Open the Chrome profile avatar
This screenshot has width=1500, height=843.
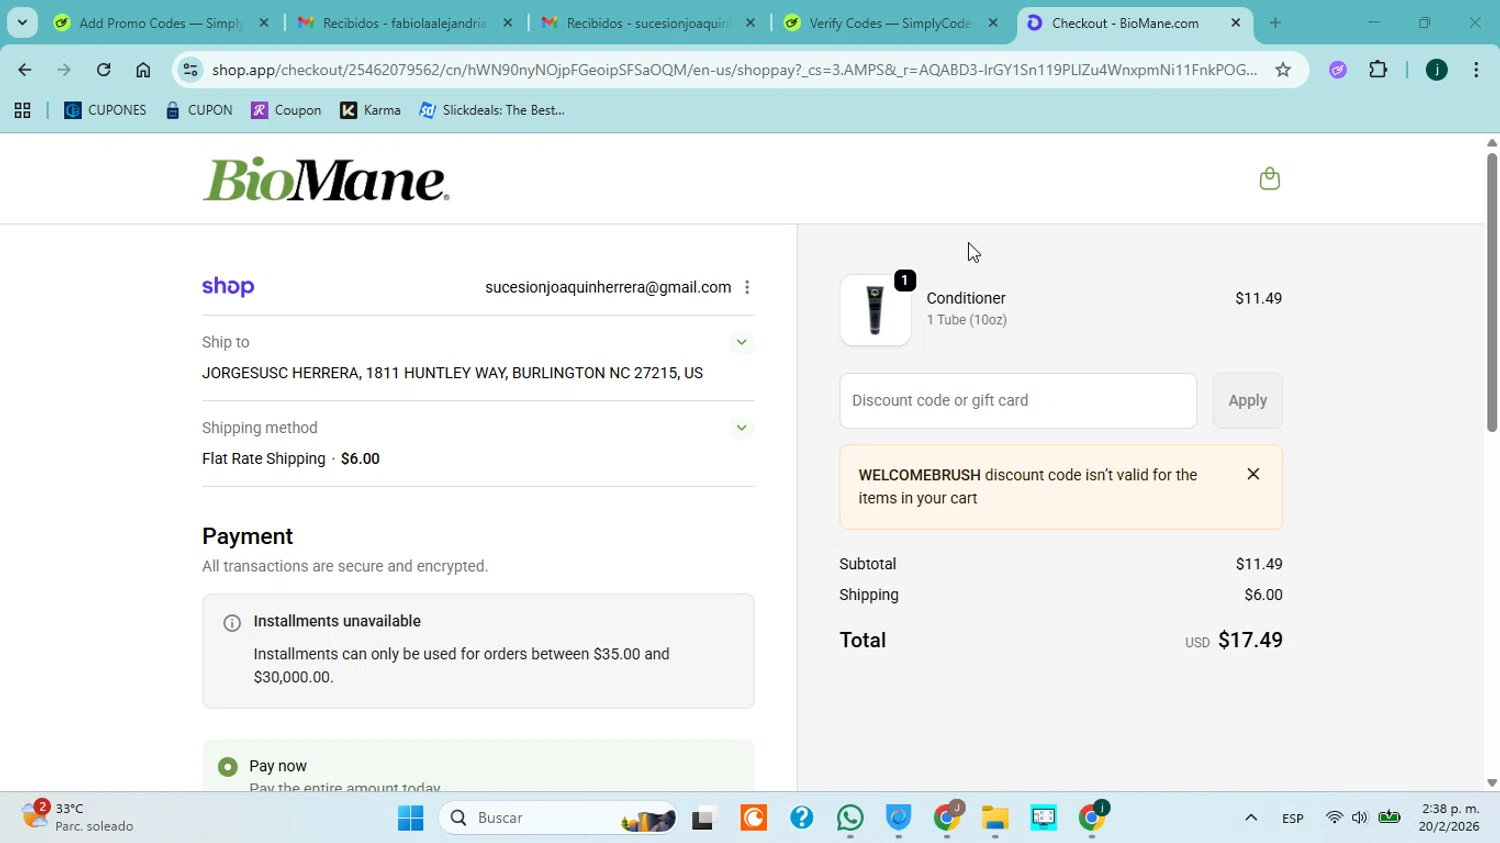(x=1436, y=70)
